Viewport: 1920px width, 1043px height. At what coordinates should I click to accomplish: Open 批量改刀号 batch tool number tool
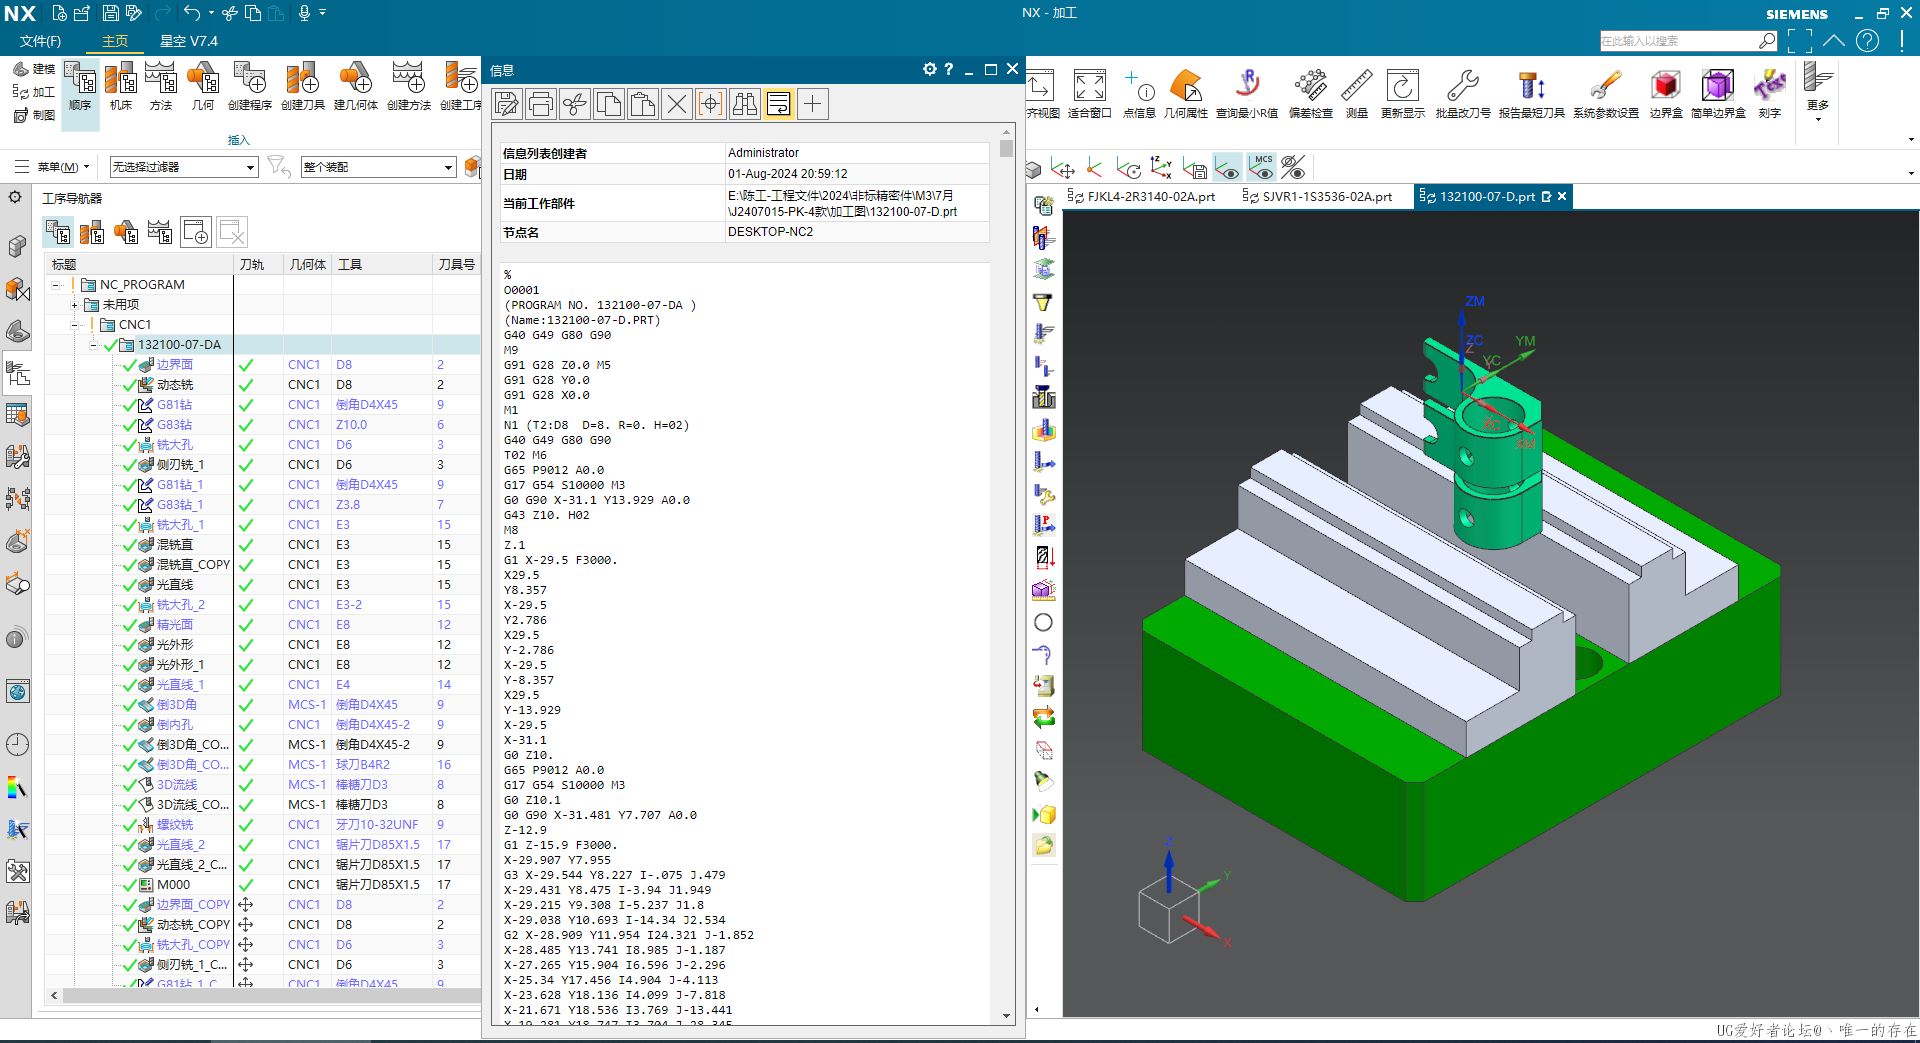point(1463,94)
